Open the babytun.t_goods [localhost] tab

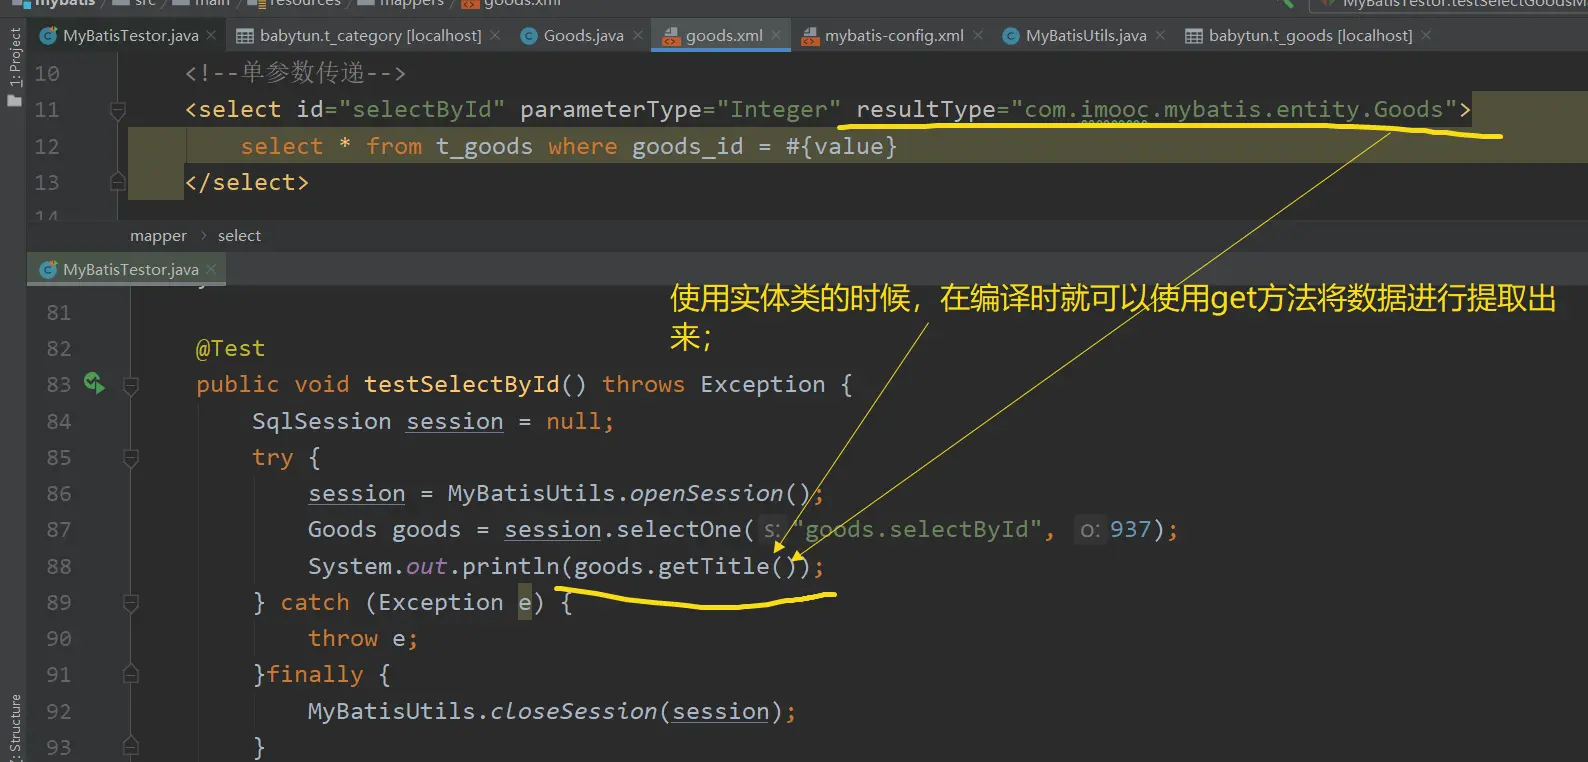pos(1310,36)
